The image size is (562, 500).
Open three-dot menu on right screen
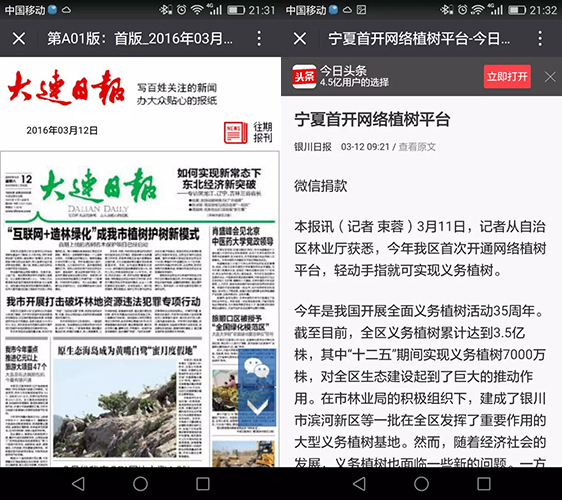click(540, 38)
